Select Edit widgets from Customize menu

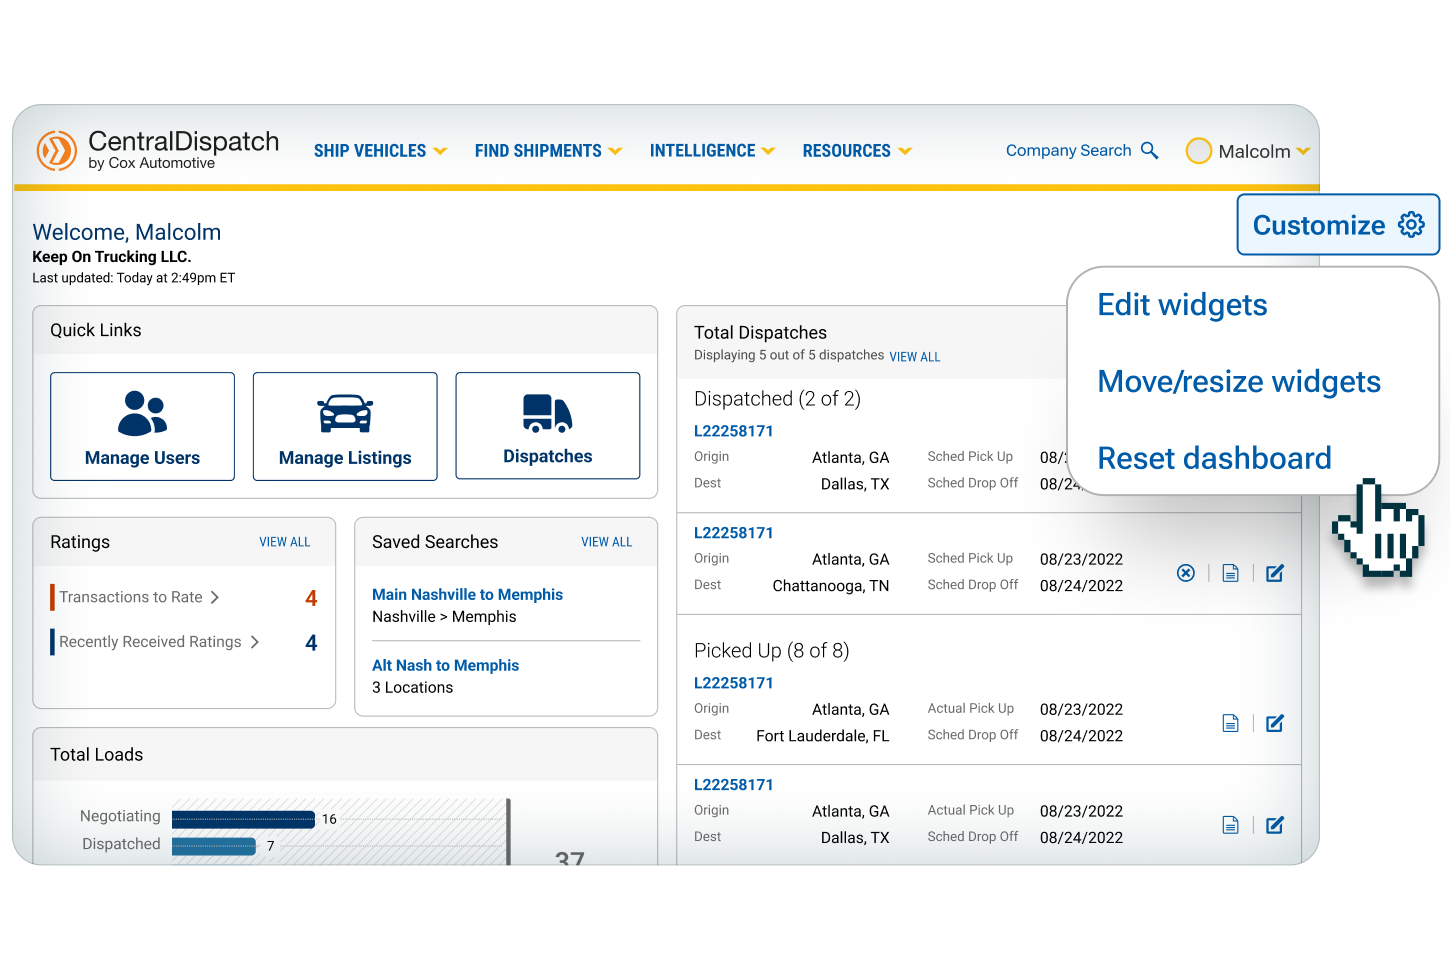point(1182,305)
